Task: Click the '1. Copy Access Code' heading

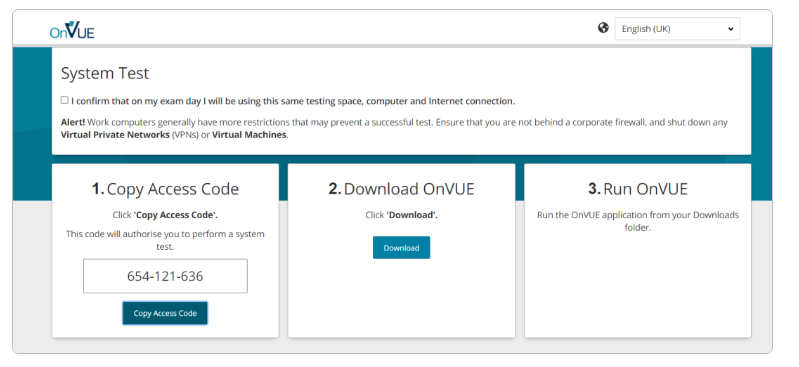Action: tap(165, 189)
